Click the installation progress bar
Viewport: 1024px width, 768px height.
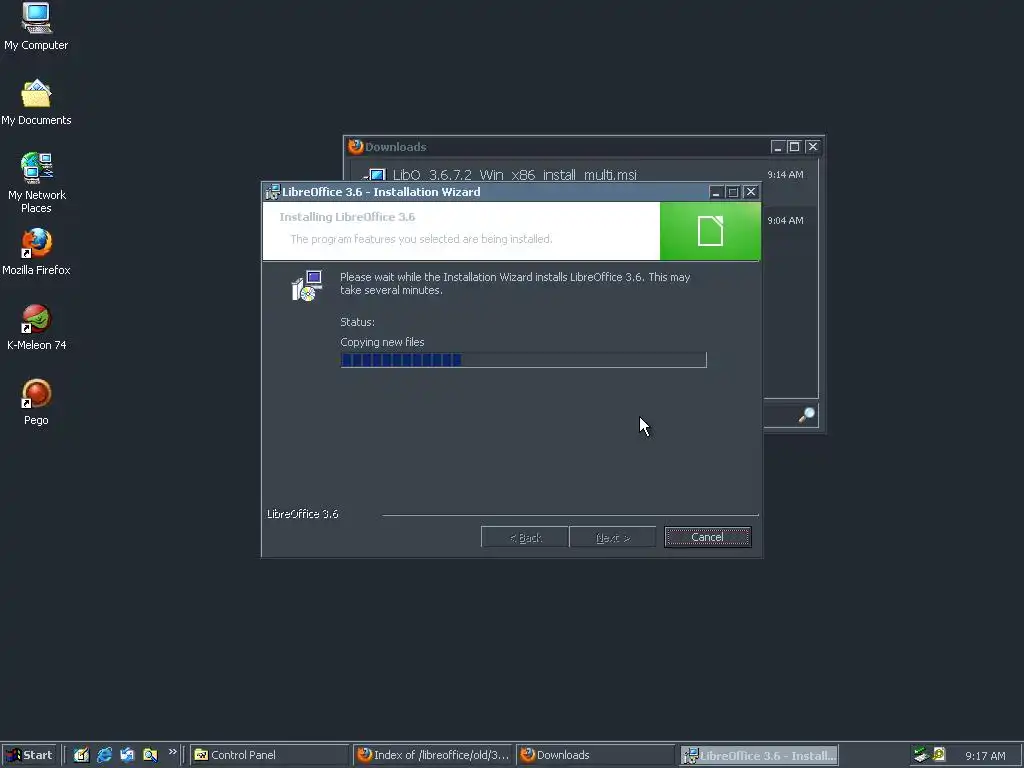[523, 360]
